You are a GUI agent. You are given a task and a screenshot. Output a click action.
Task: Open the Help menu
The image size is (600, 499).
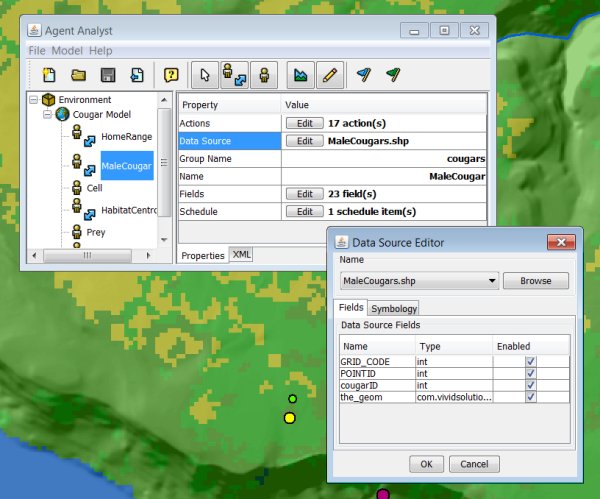pos(101,51)
